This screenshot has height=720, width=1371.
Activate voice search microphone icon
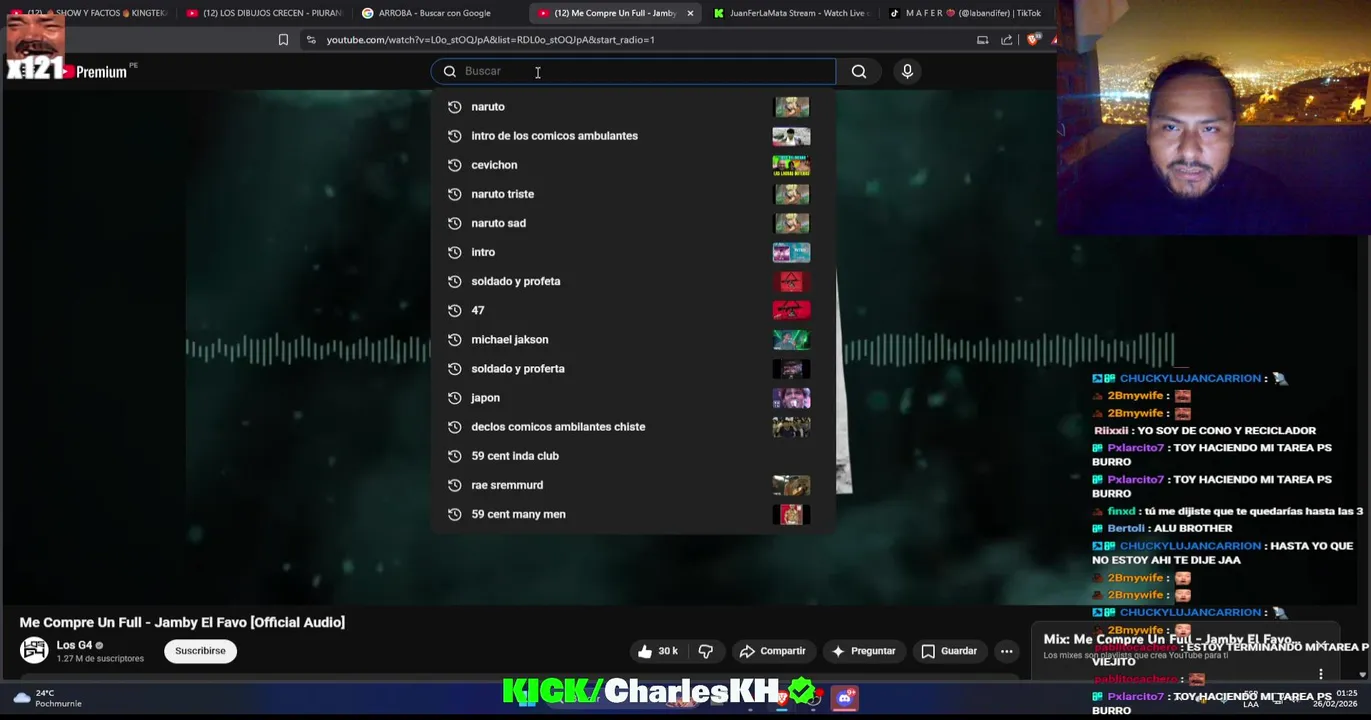(907, 71)
